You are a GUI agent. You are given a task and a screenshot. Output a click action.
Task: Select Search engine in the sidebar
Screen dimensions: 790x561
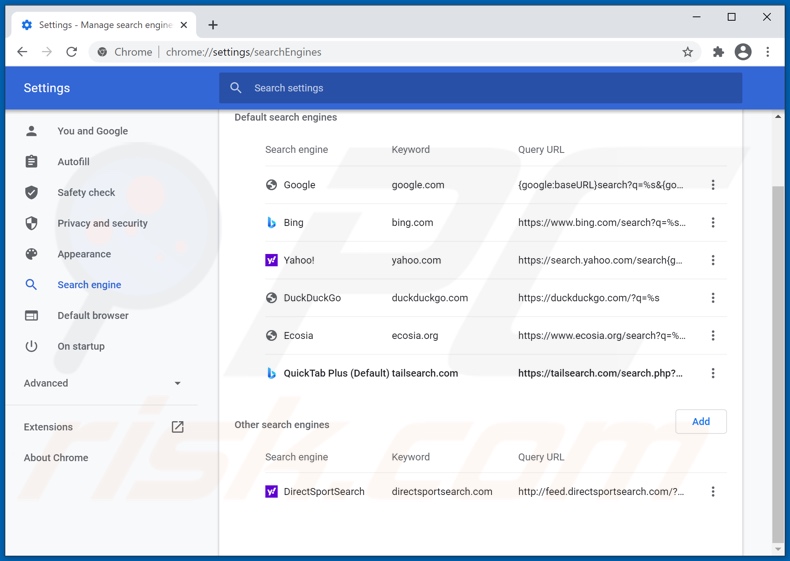click(89, 285)
